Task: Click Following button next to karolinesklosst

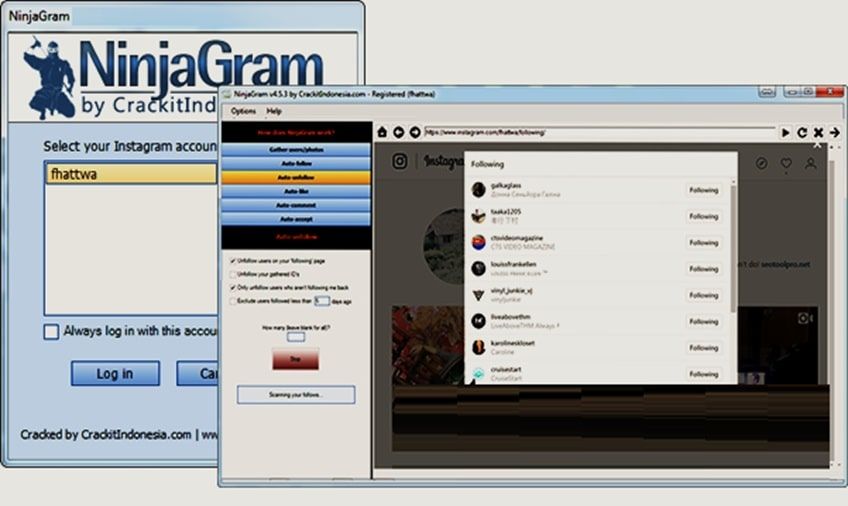Action: [704, 348]
